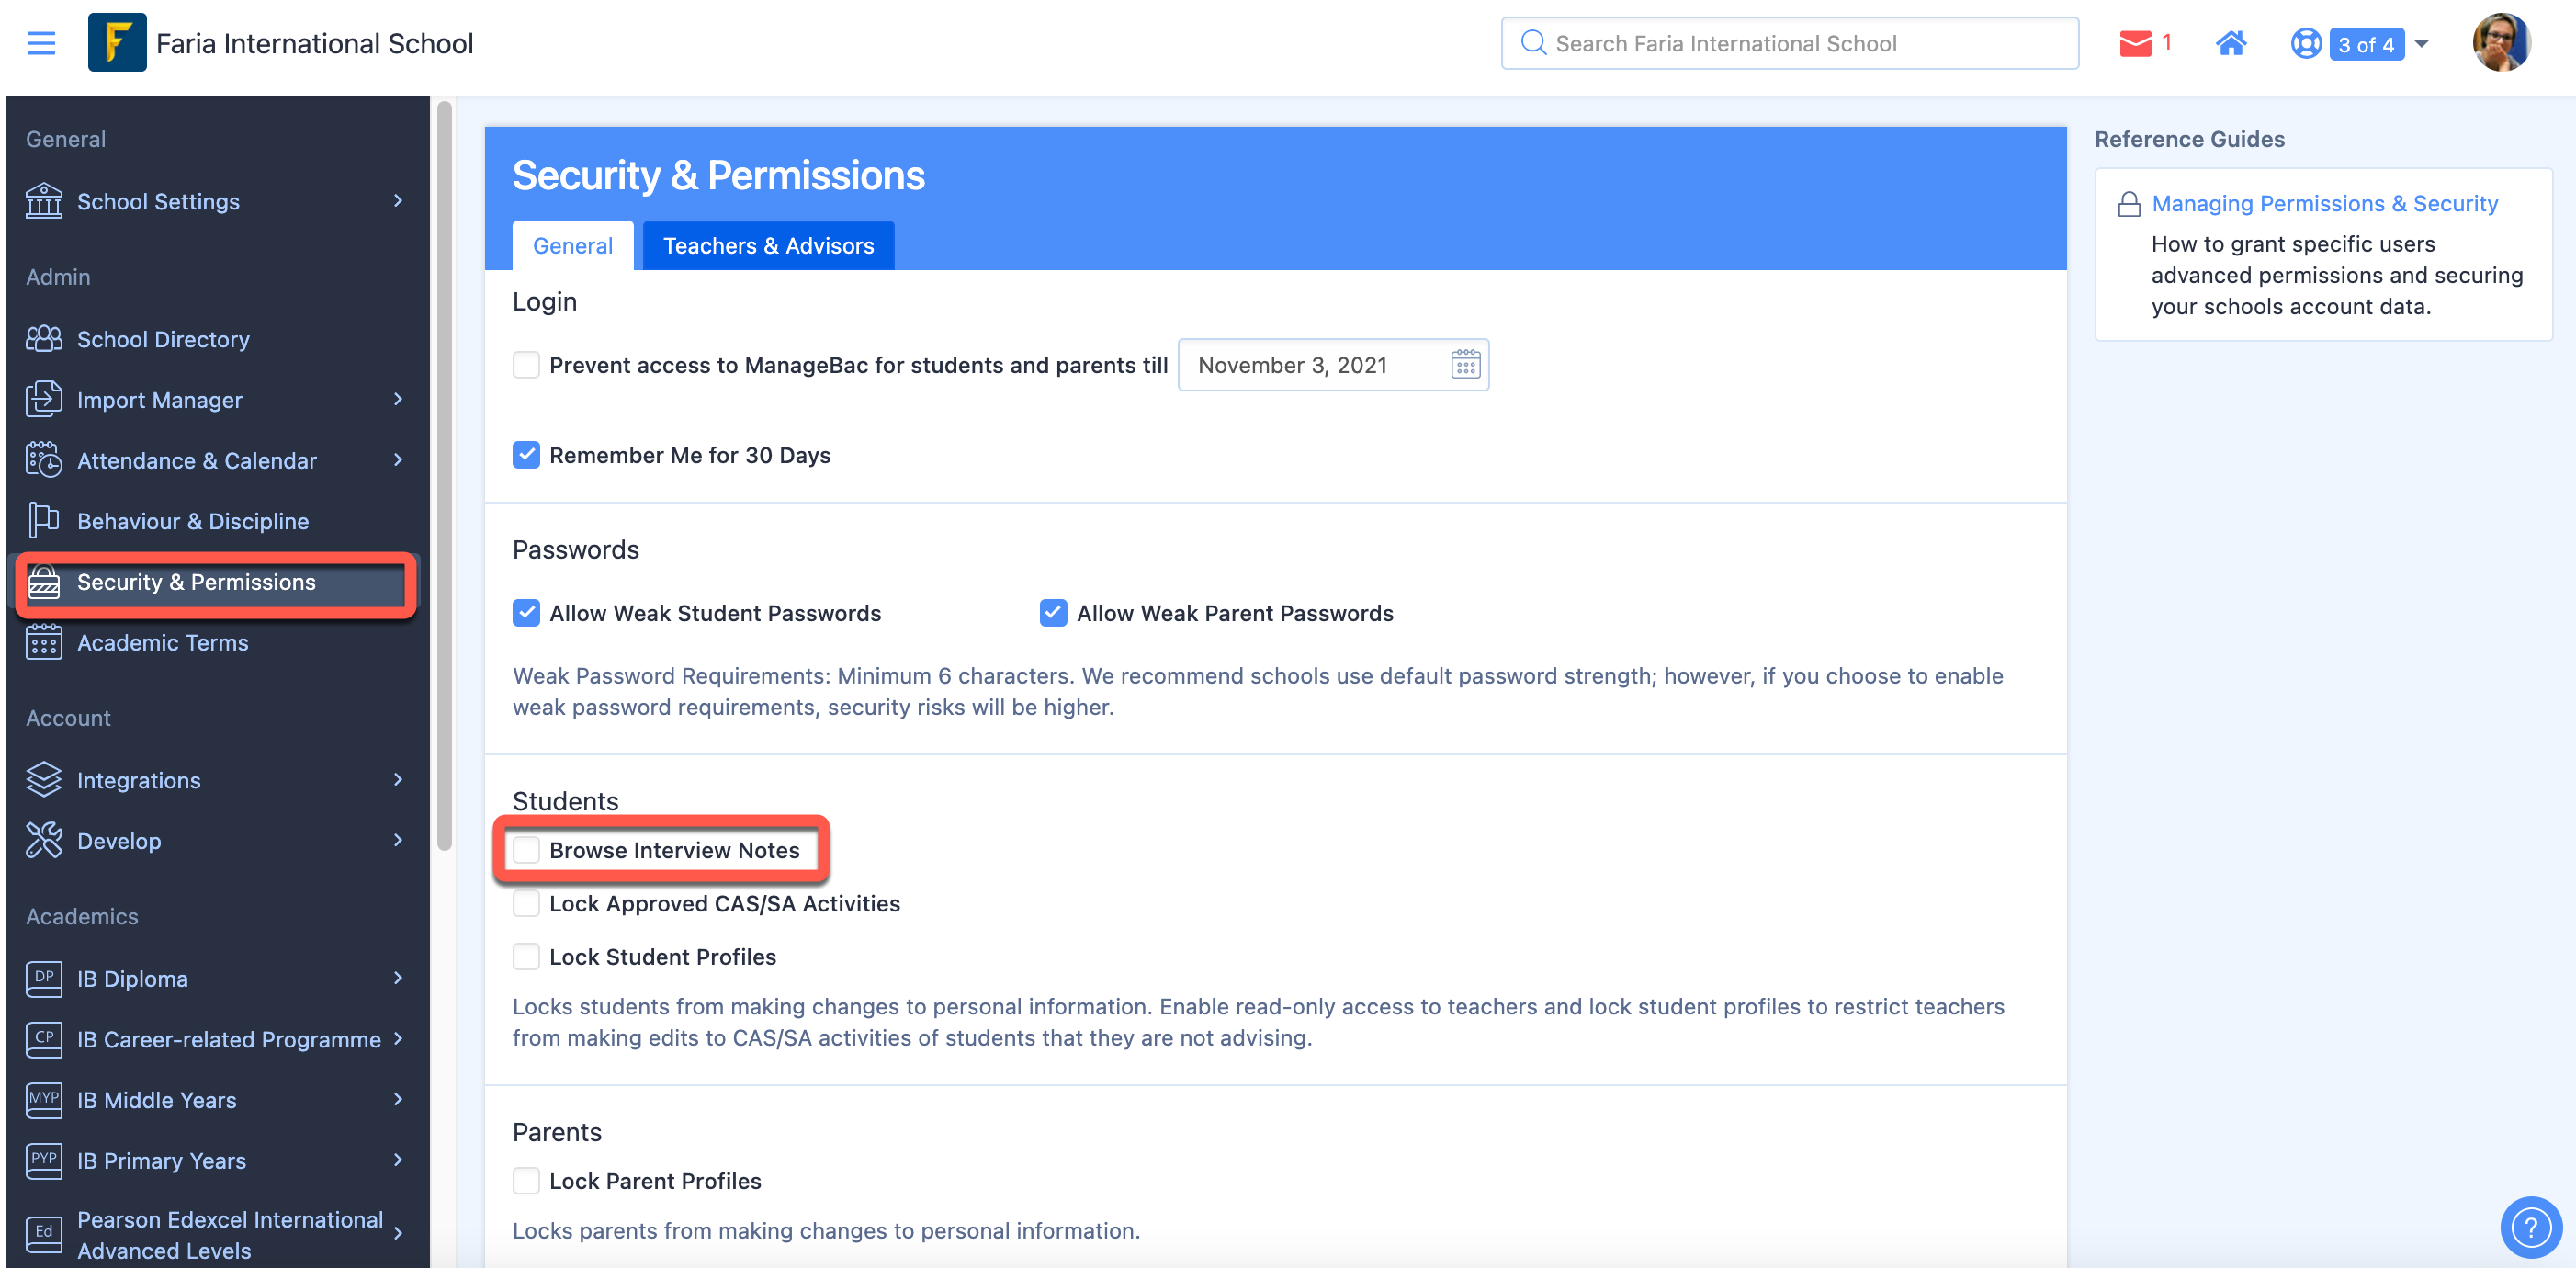2576x1268 pixels.
Task: Open the date picker calendar icon
Action: [1465, 365]
